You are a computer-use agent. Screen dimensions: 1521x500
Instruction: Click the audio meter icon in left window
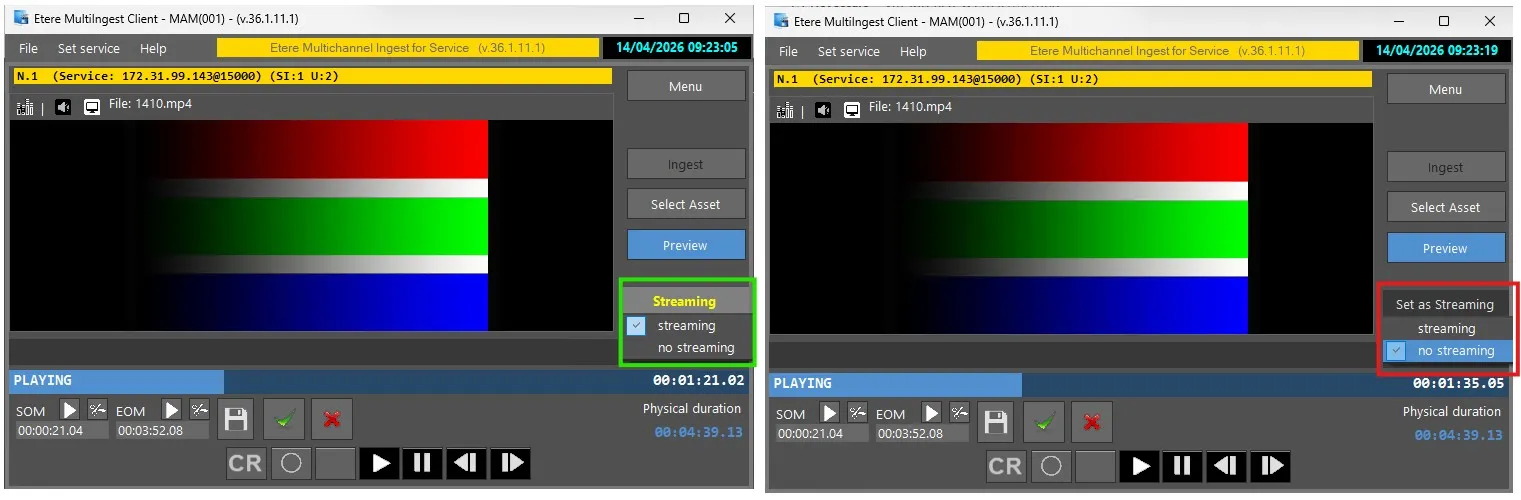pyautogui.click(x=26, y=107)
